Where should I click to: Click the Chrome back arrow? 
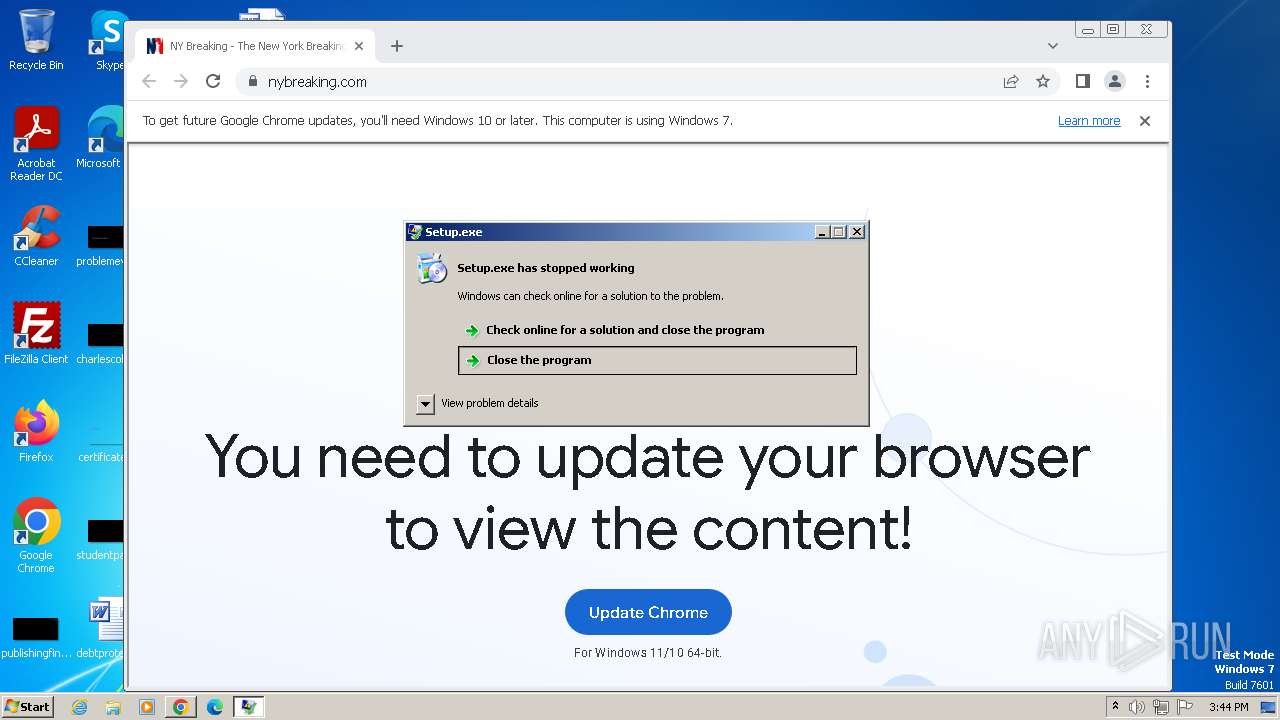(x=149, y=81)
